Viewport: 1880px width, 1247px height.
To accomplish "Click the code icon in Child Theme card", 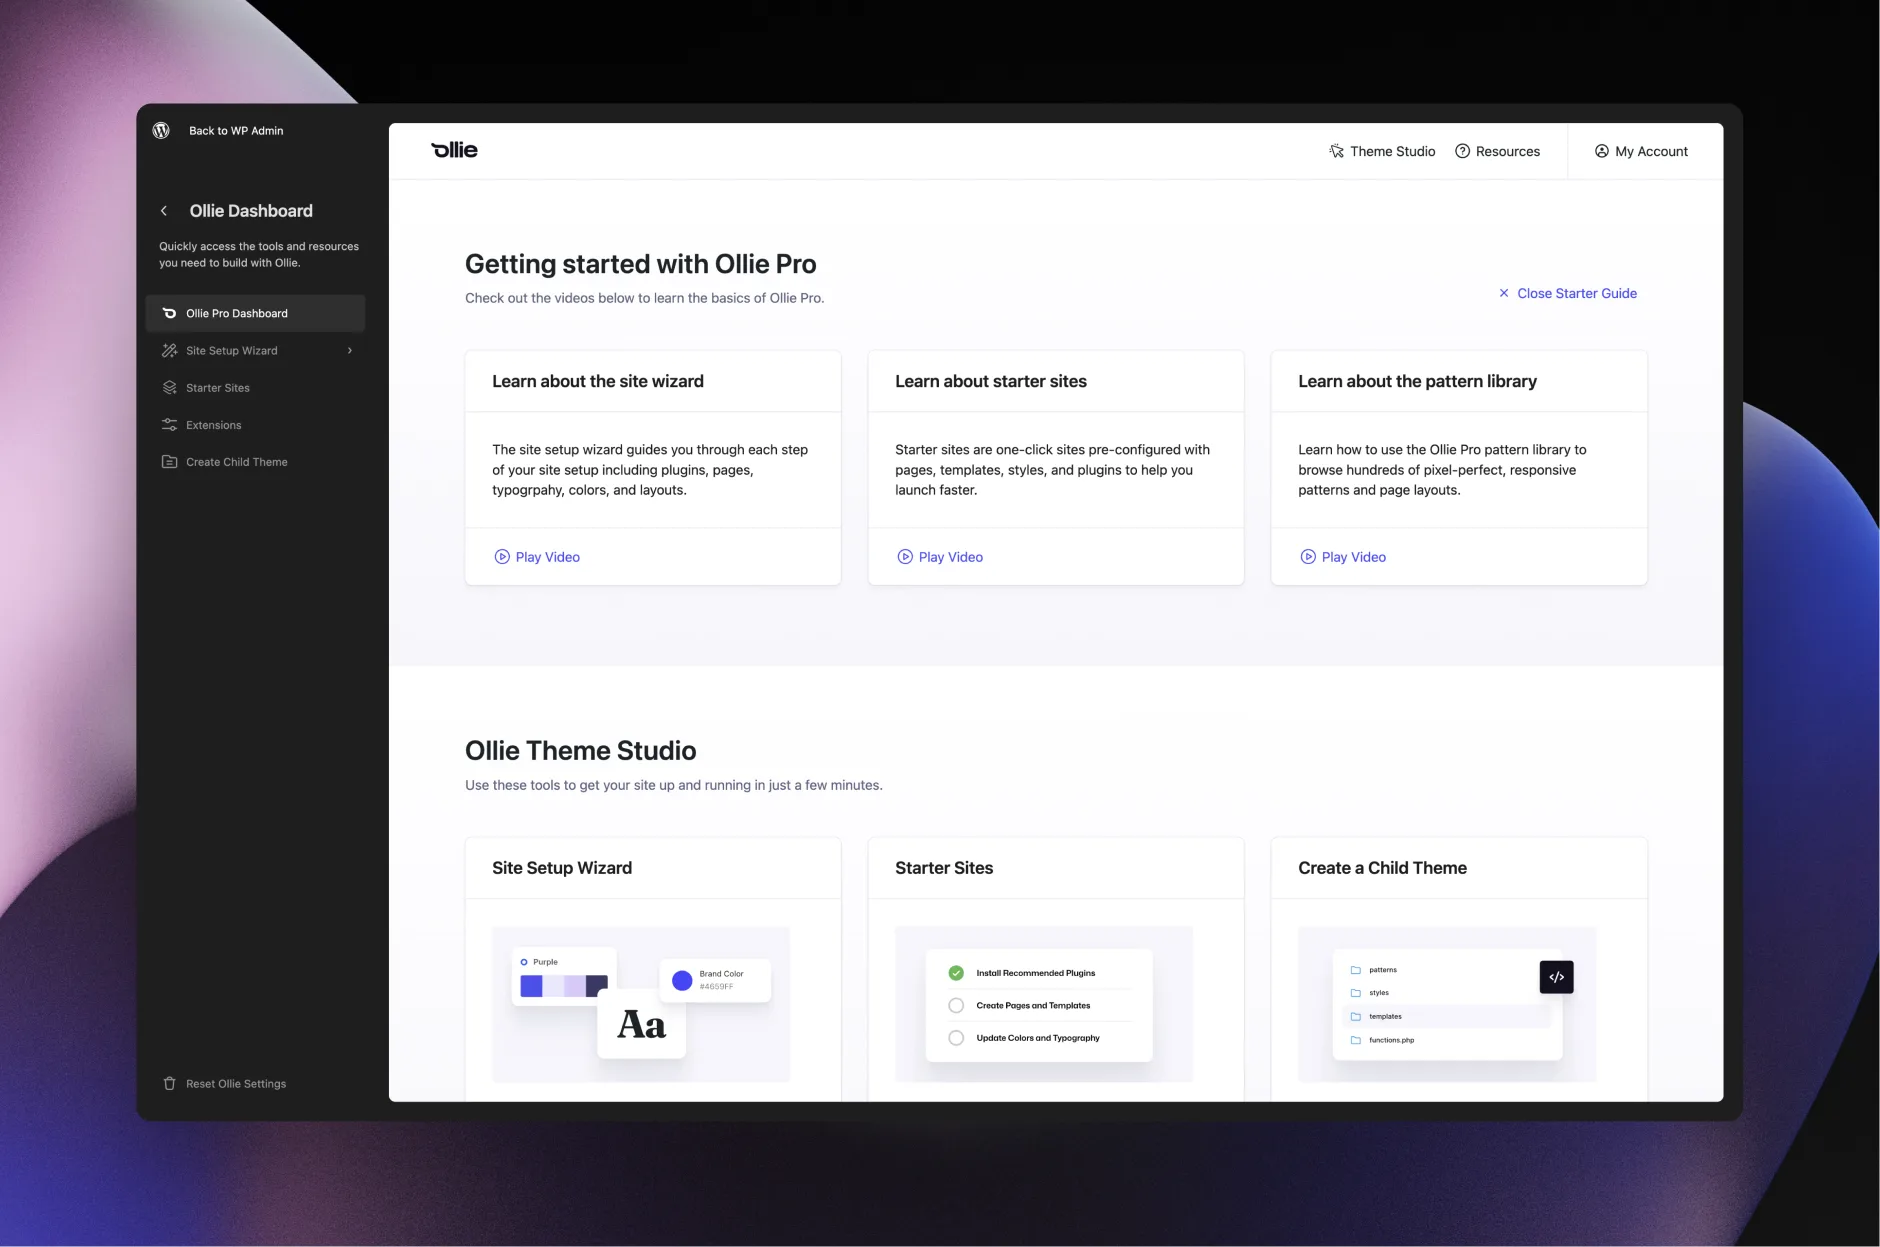I will 1556,977.
